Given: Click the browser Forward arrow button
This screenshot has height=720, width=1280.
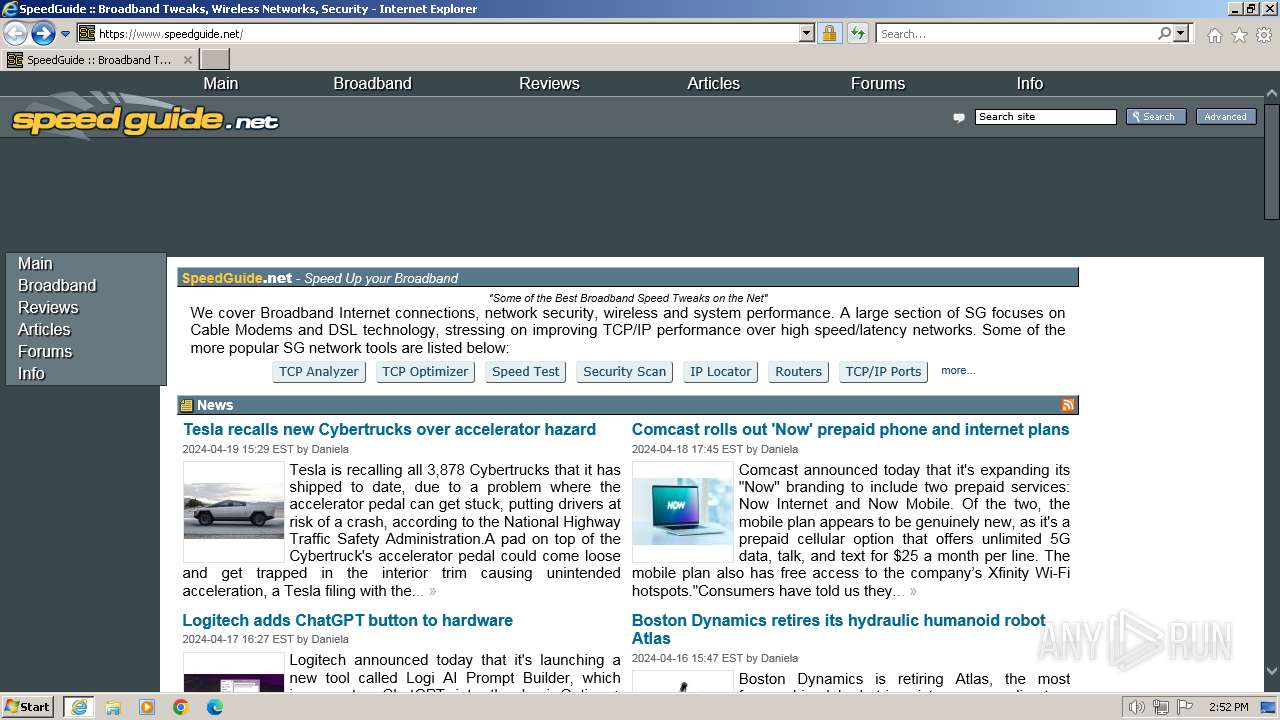Looking at the screenshot, I should [x=43, y=34].
